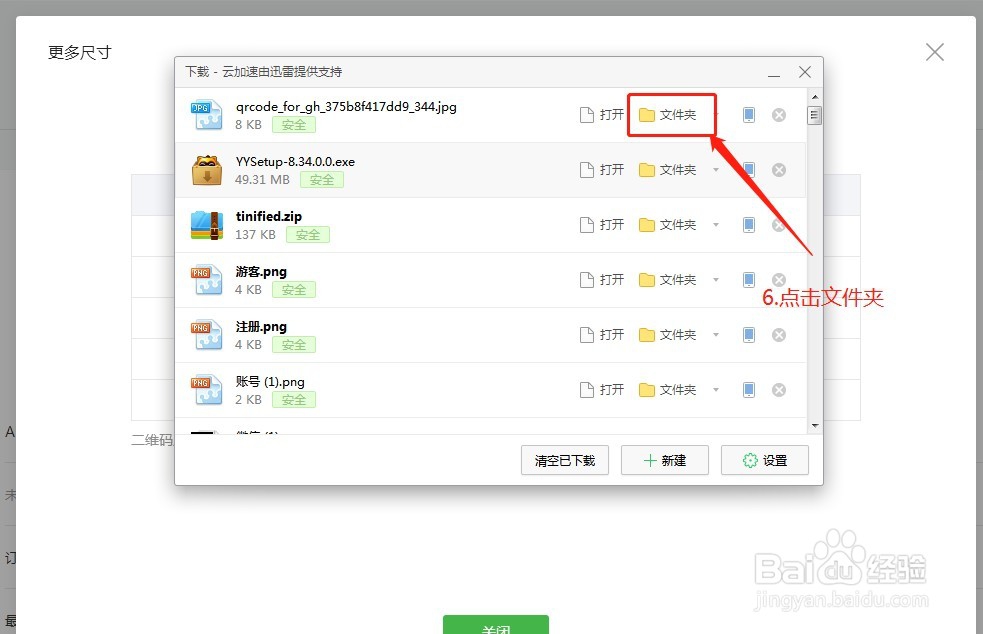Click the 安全 safety badge on the YYSetup row
The height and width of the screenshot is (634, 983).
point(321,179)
